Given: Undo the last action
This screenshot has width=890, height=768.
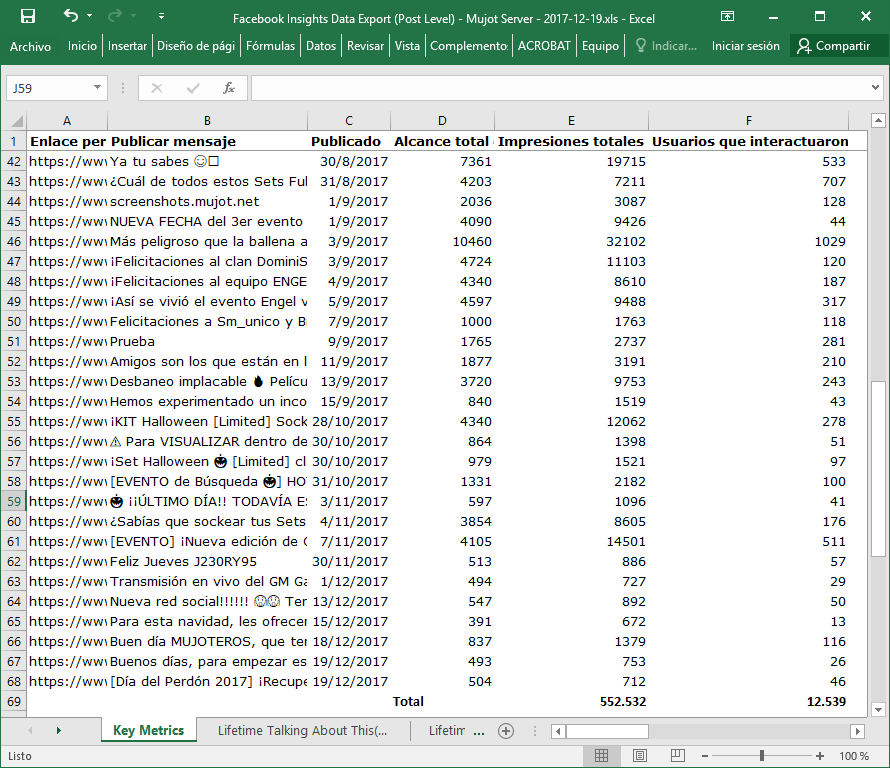Looking at the screenshot, I should 70,17.
